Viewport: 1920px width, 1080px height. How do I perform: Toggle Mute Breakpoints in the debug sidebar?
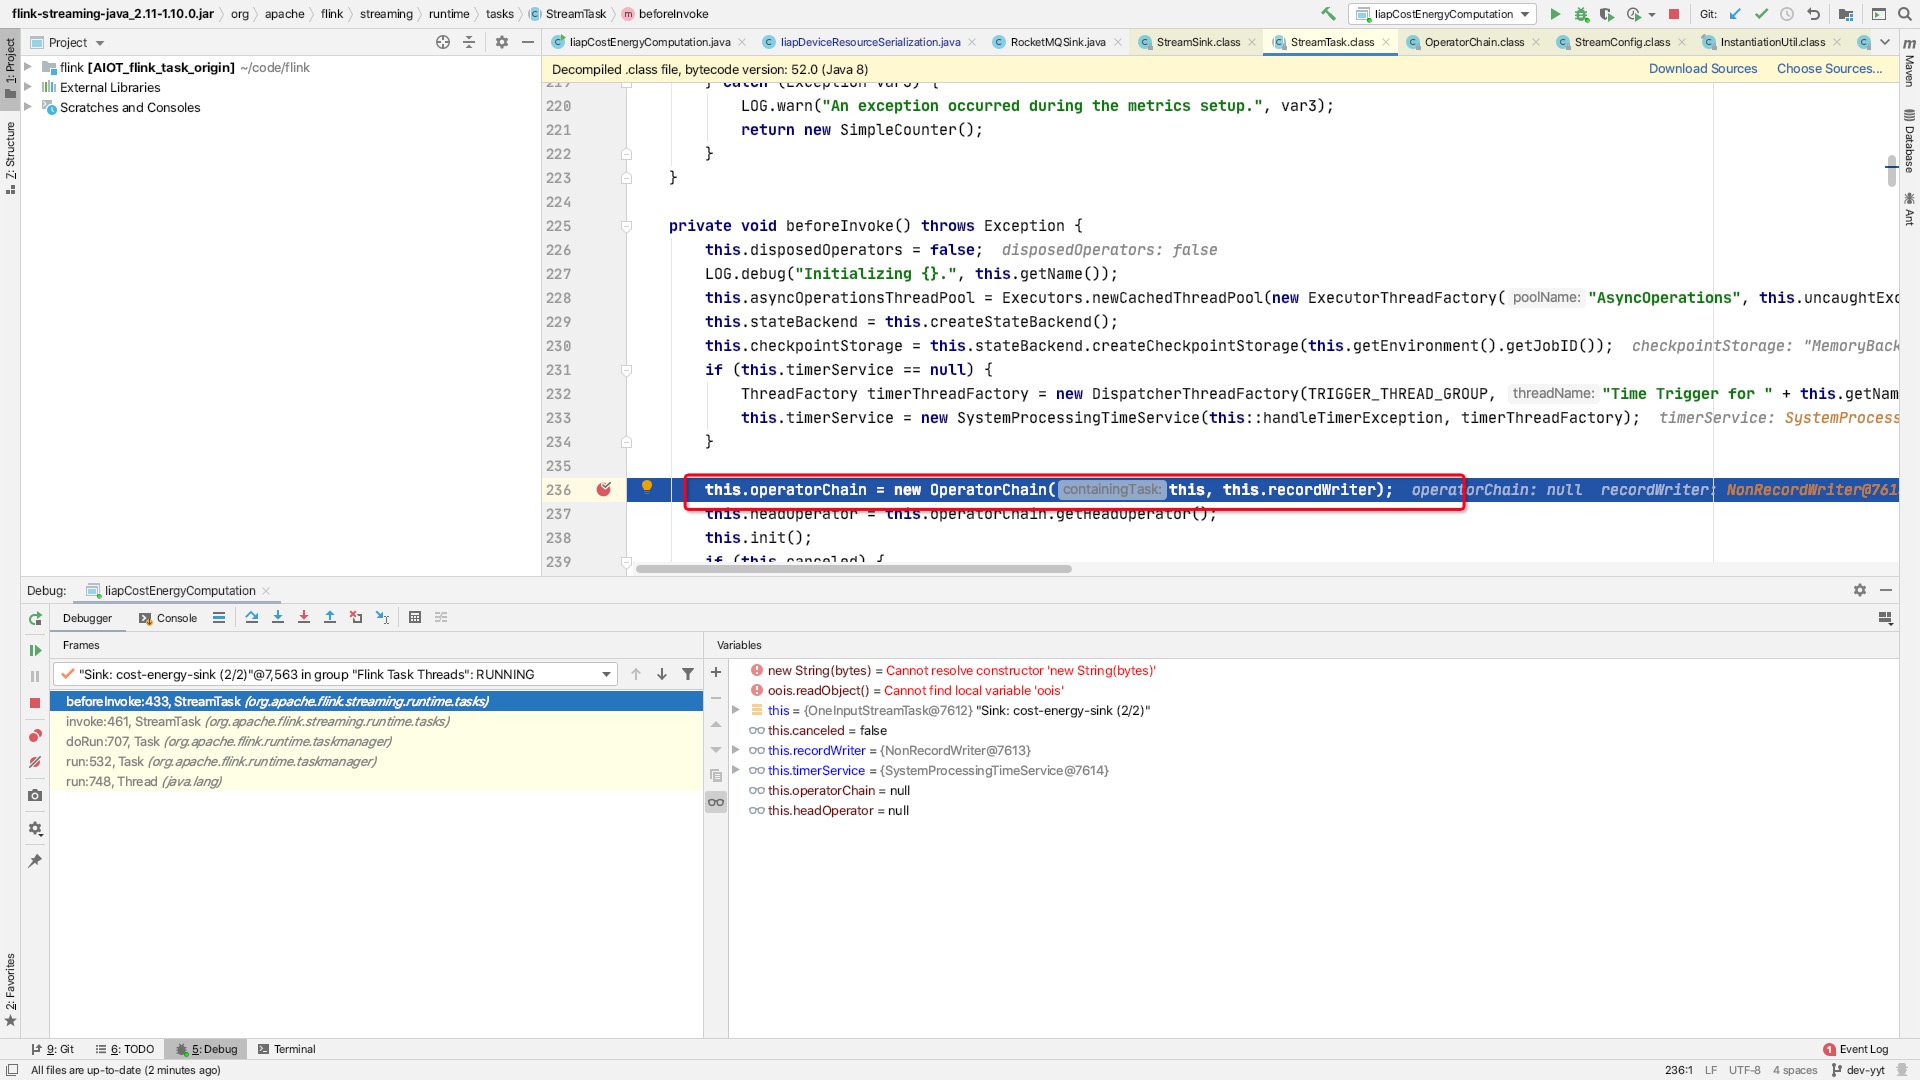pyautogui.click(x=35, y=762)
